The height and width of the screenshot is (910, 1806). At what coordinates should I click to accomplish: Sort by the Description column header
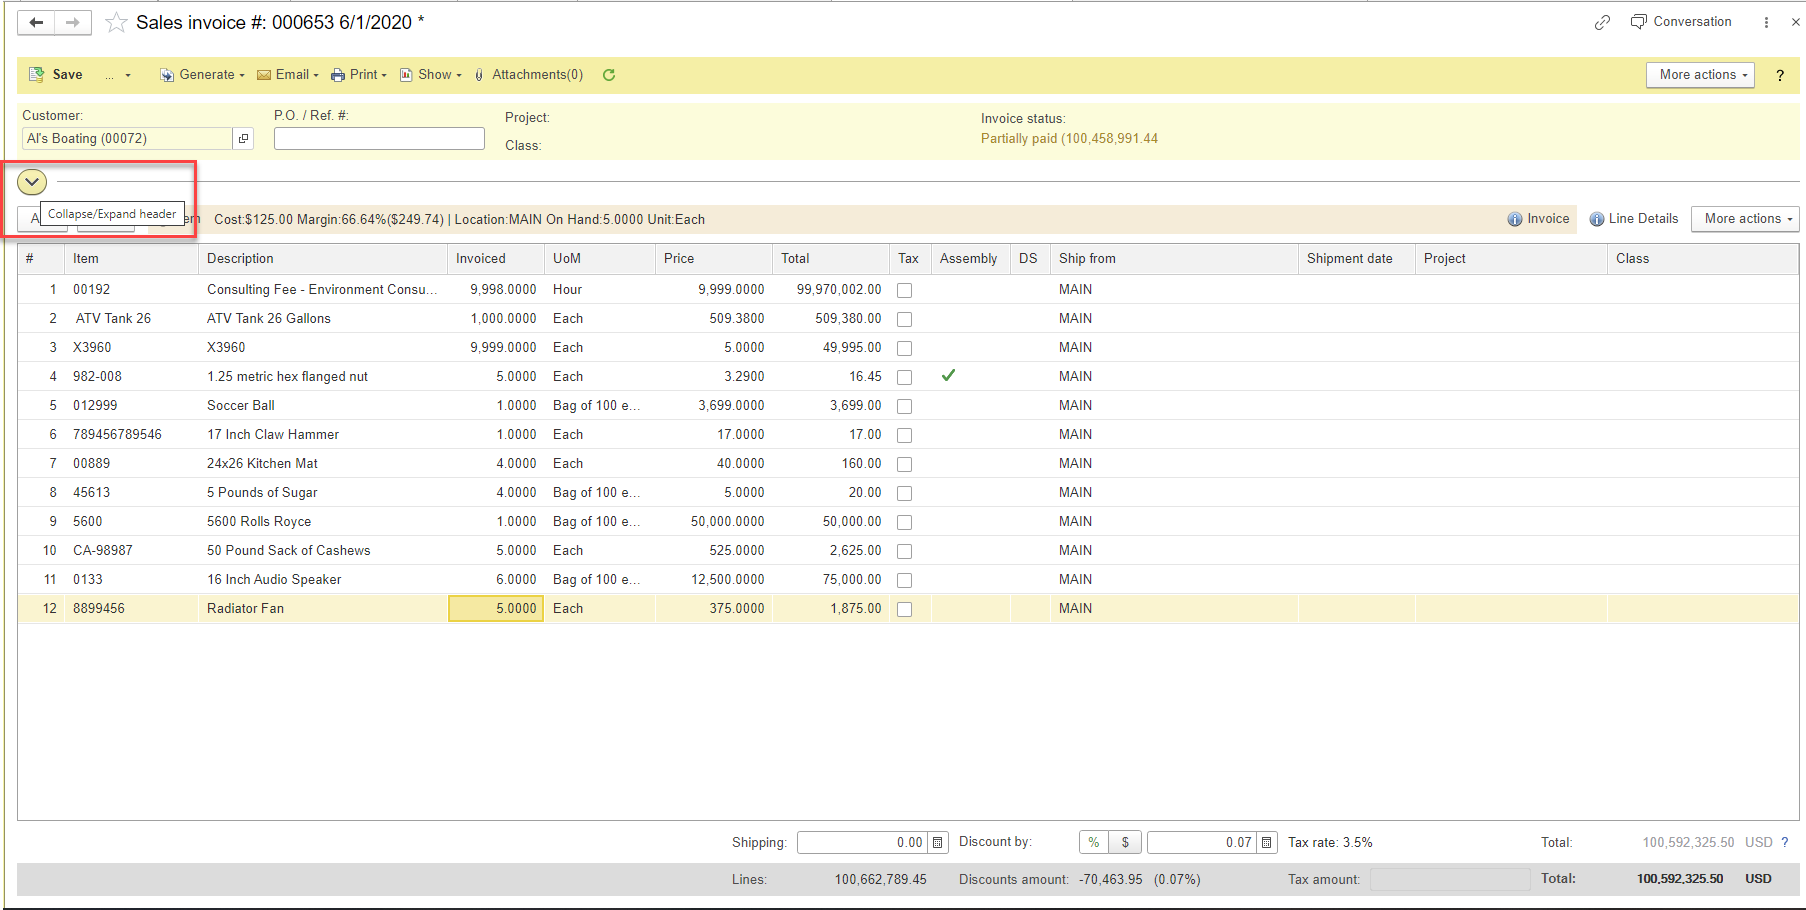(x=323, y=259)
